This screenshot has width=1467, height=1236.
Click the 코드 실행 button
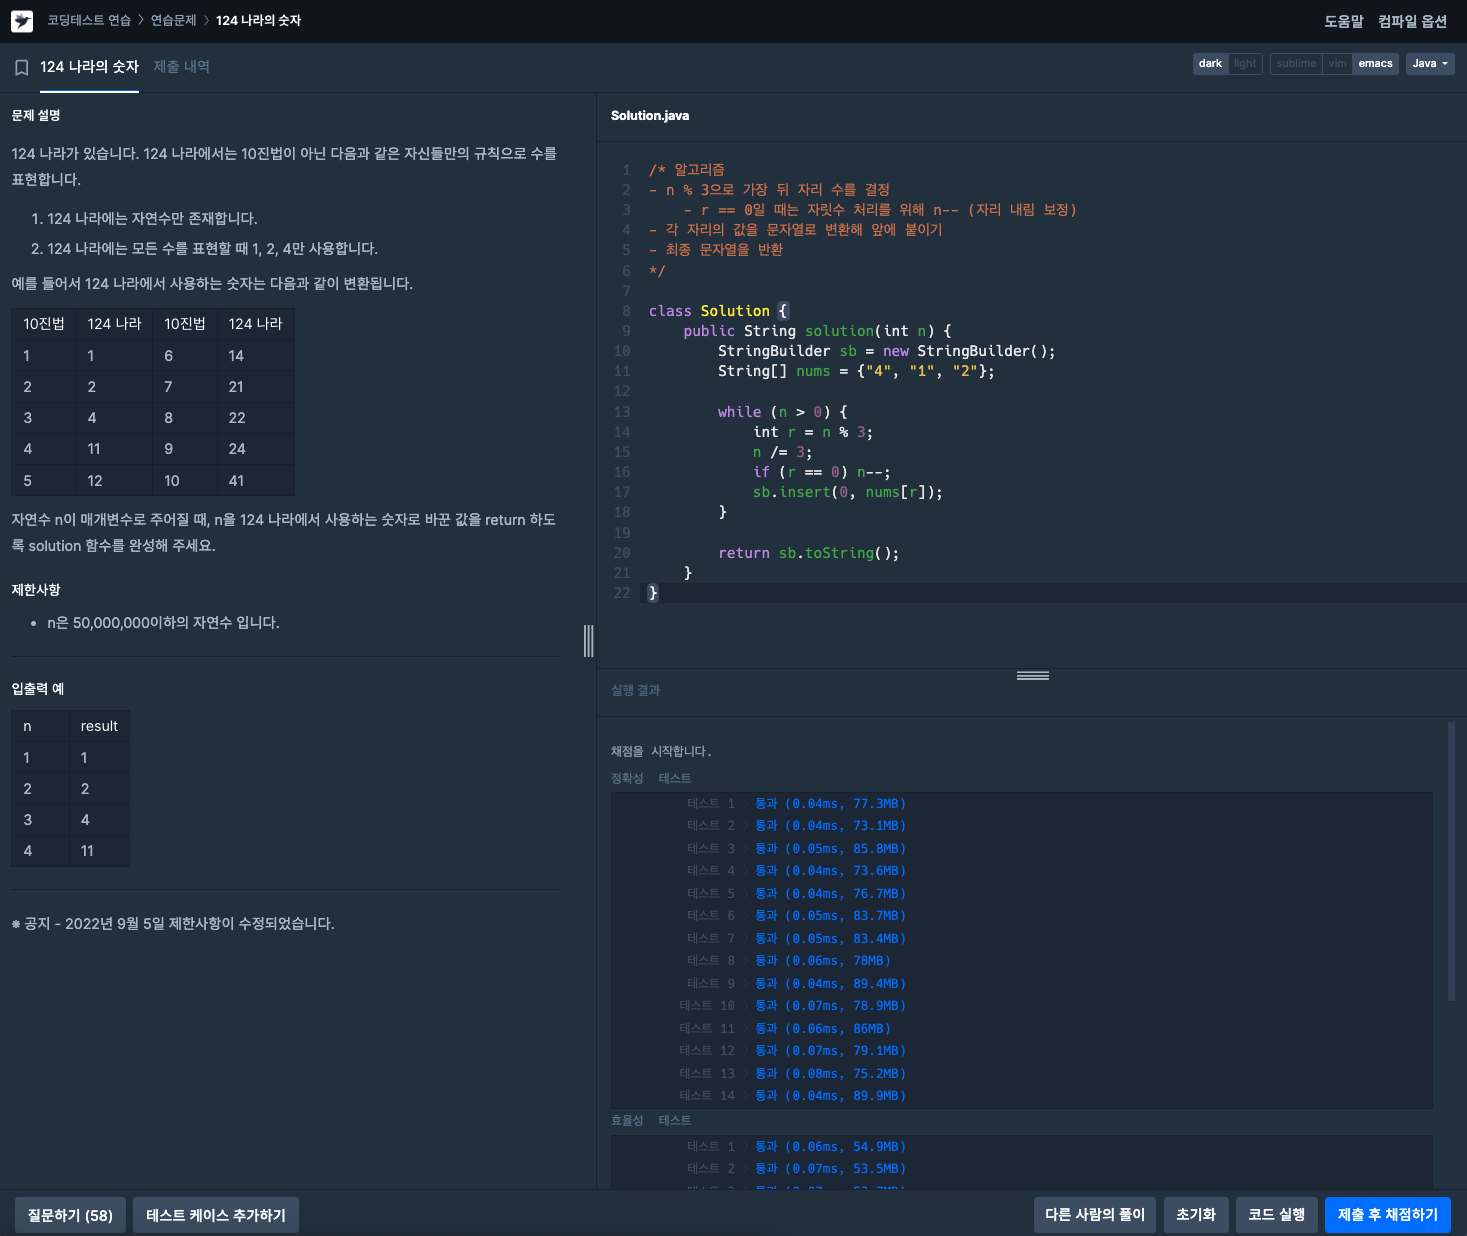pos(1277,1214)
